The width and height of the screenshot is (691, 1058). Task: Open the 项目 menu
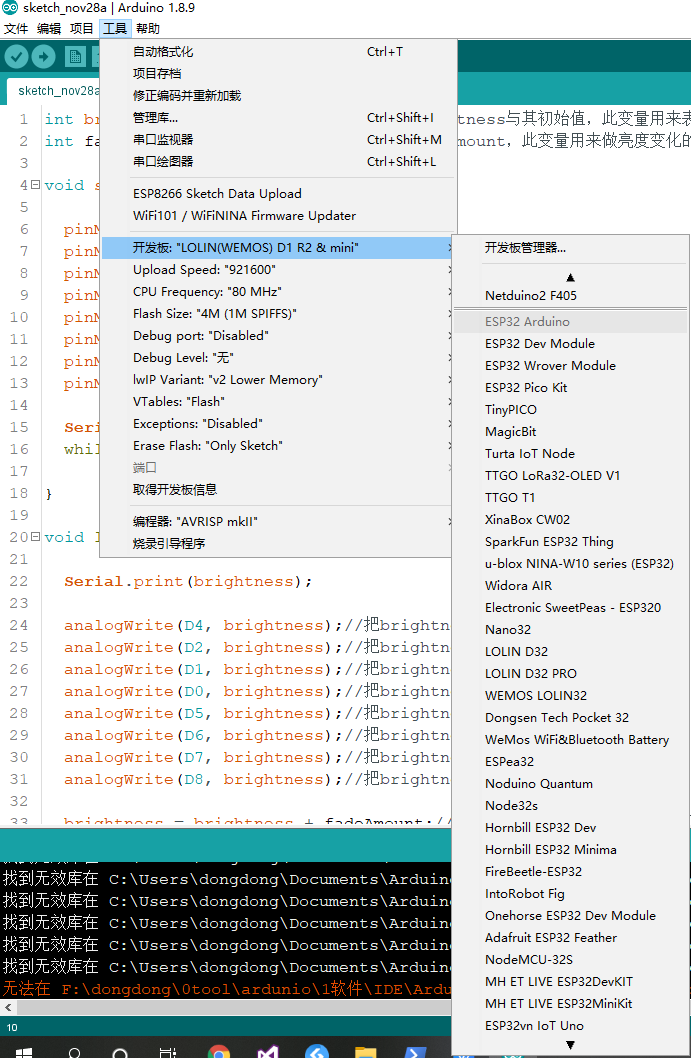click(x=82, y=28)
